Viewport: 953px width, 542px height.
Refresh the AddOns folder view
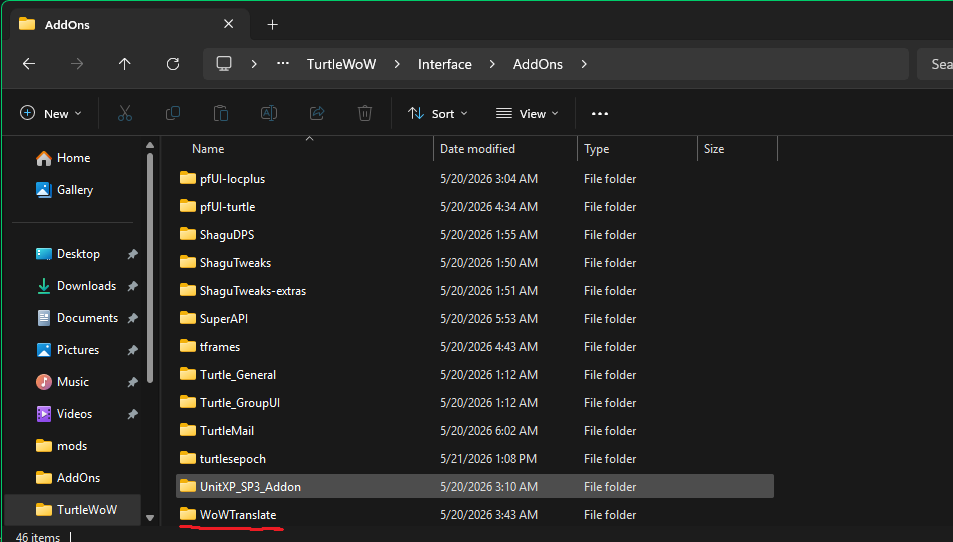pos(173,64)
